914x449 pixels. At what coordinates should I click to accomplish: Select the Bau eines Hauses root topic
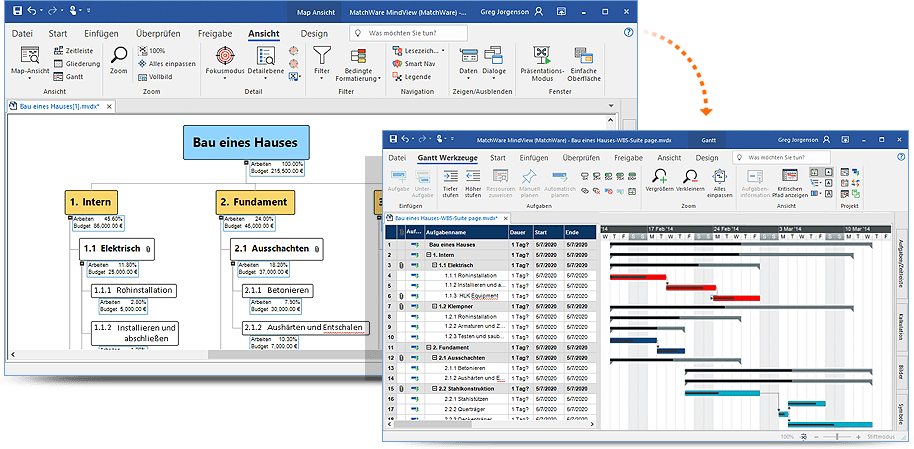pos(245,142)
